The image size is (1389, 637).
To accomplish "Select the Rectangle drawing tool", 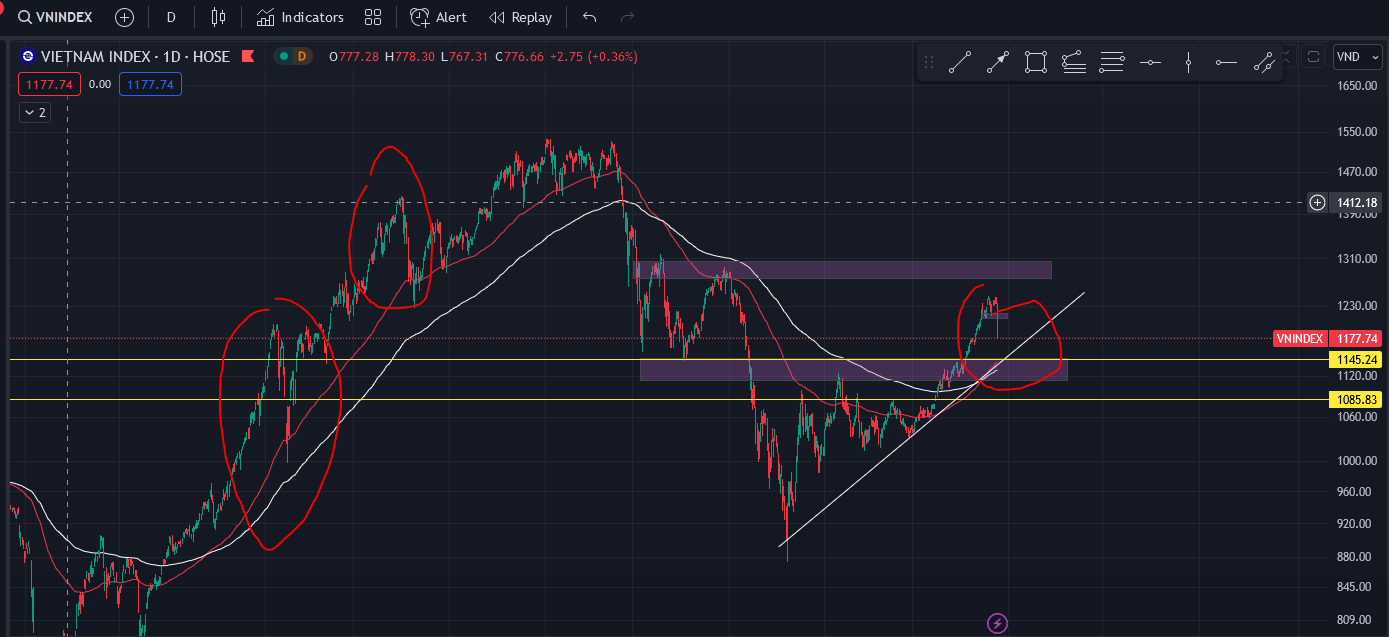I will pyautogui.click(x=1035, y=62).
